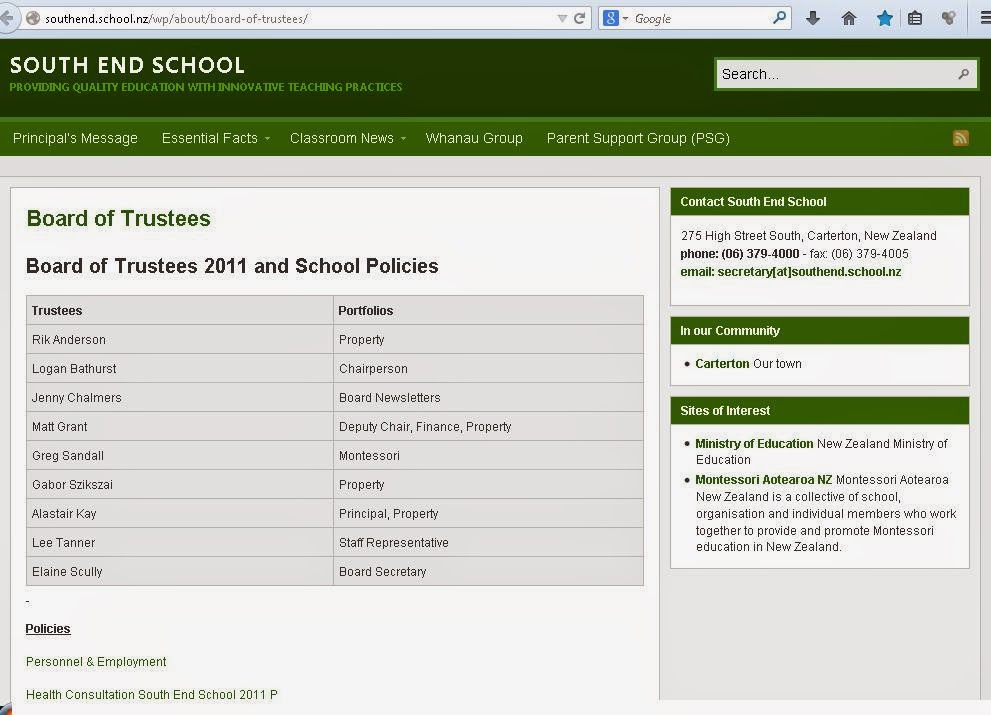Reload the page with the refresh icon

coord(579,18)
